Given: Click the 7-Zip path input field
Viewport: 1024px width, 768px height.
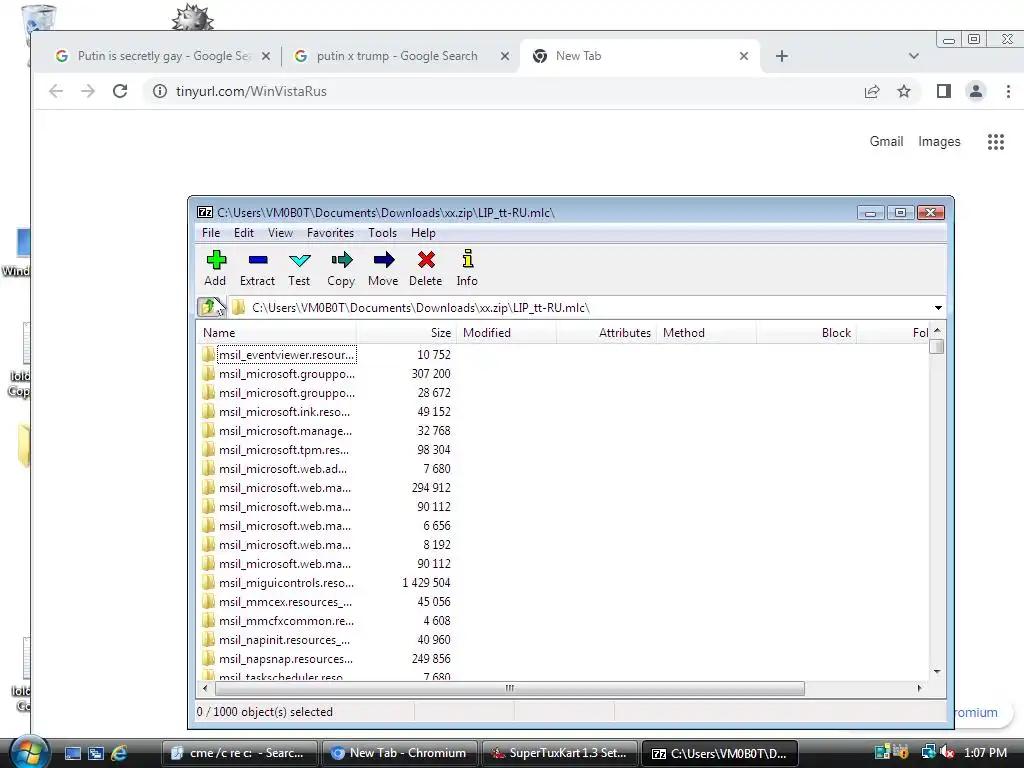Looking at the screenshot, I should tap(581, 308).
